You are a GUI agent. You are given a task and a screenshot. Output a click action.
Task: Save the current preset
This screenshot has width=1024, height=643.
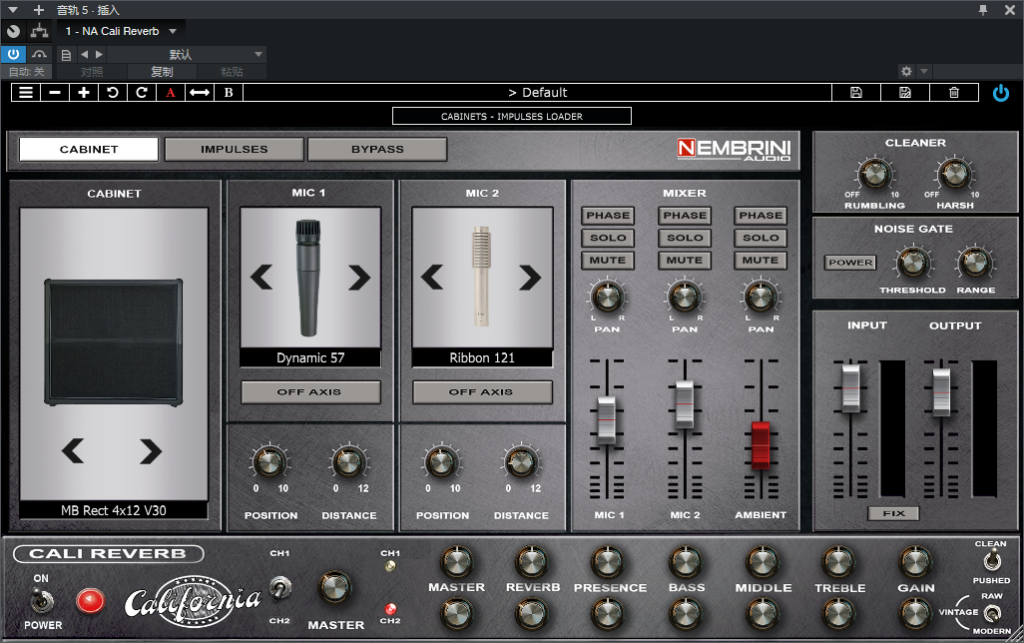(856, 93)
